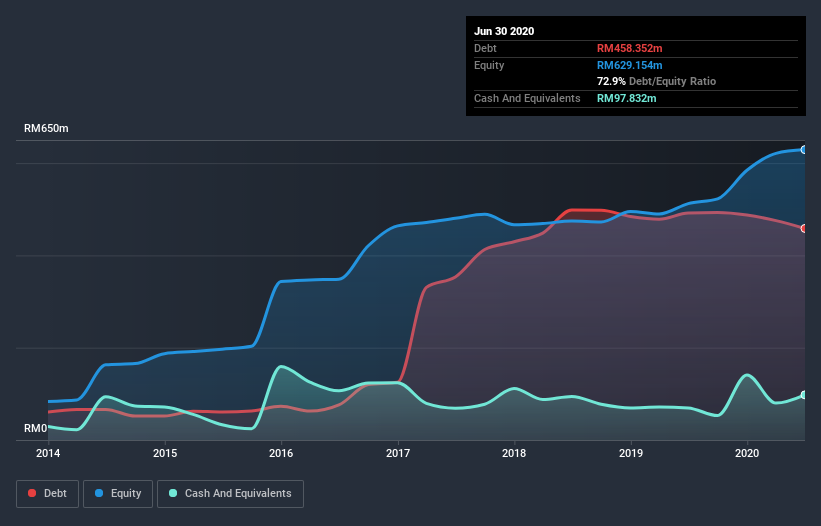Click the RM97.832m cash value
The height and width of the screenshot is (526, 821).
point(626,98)
